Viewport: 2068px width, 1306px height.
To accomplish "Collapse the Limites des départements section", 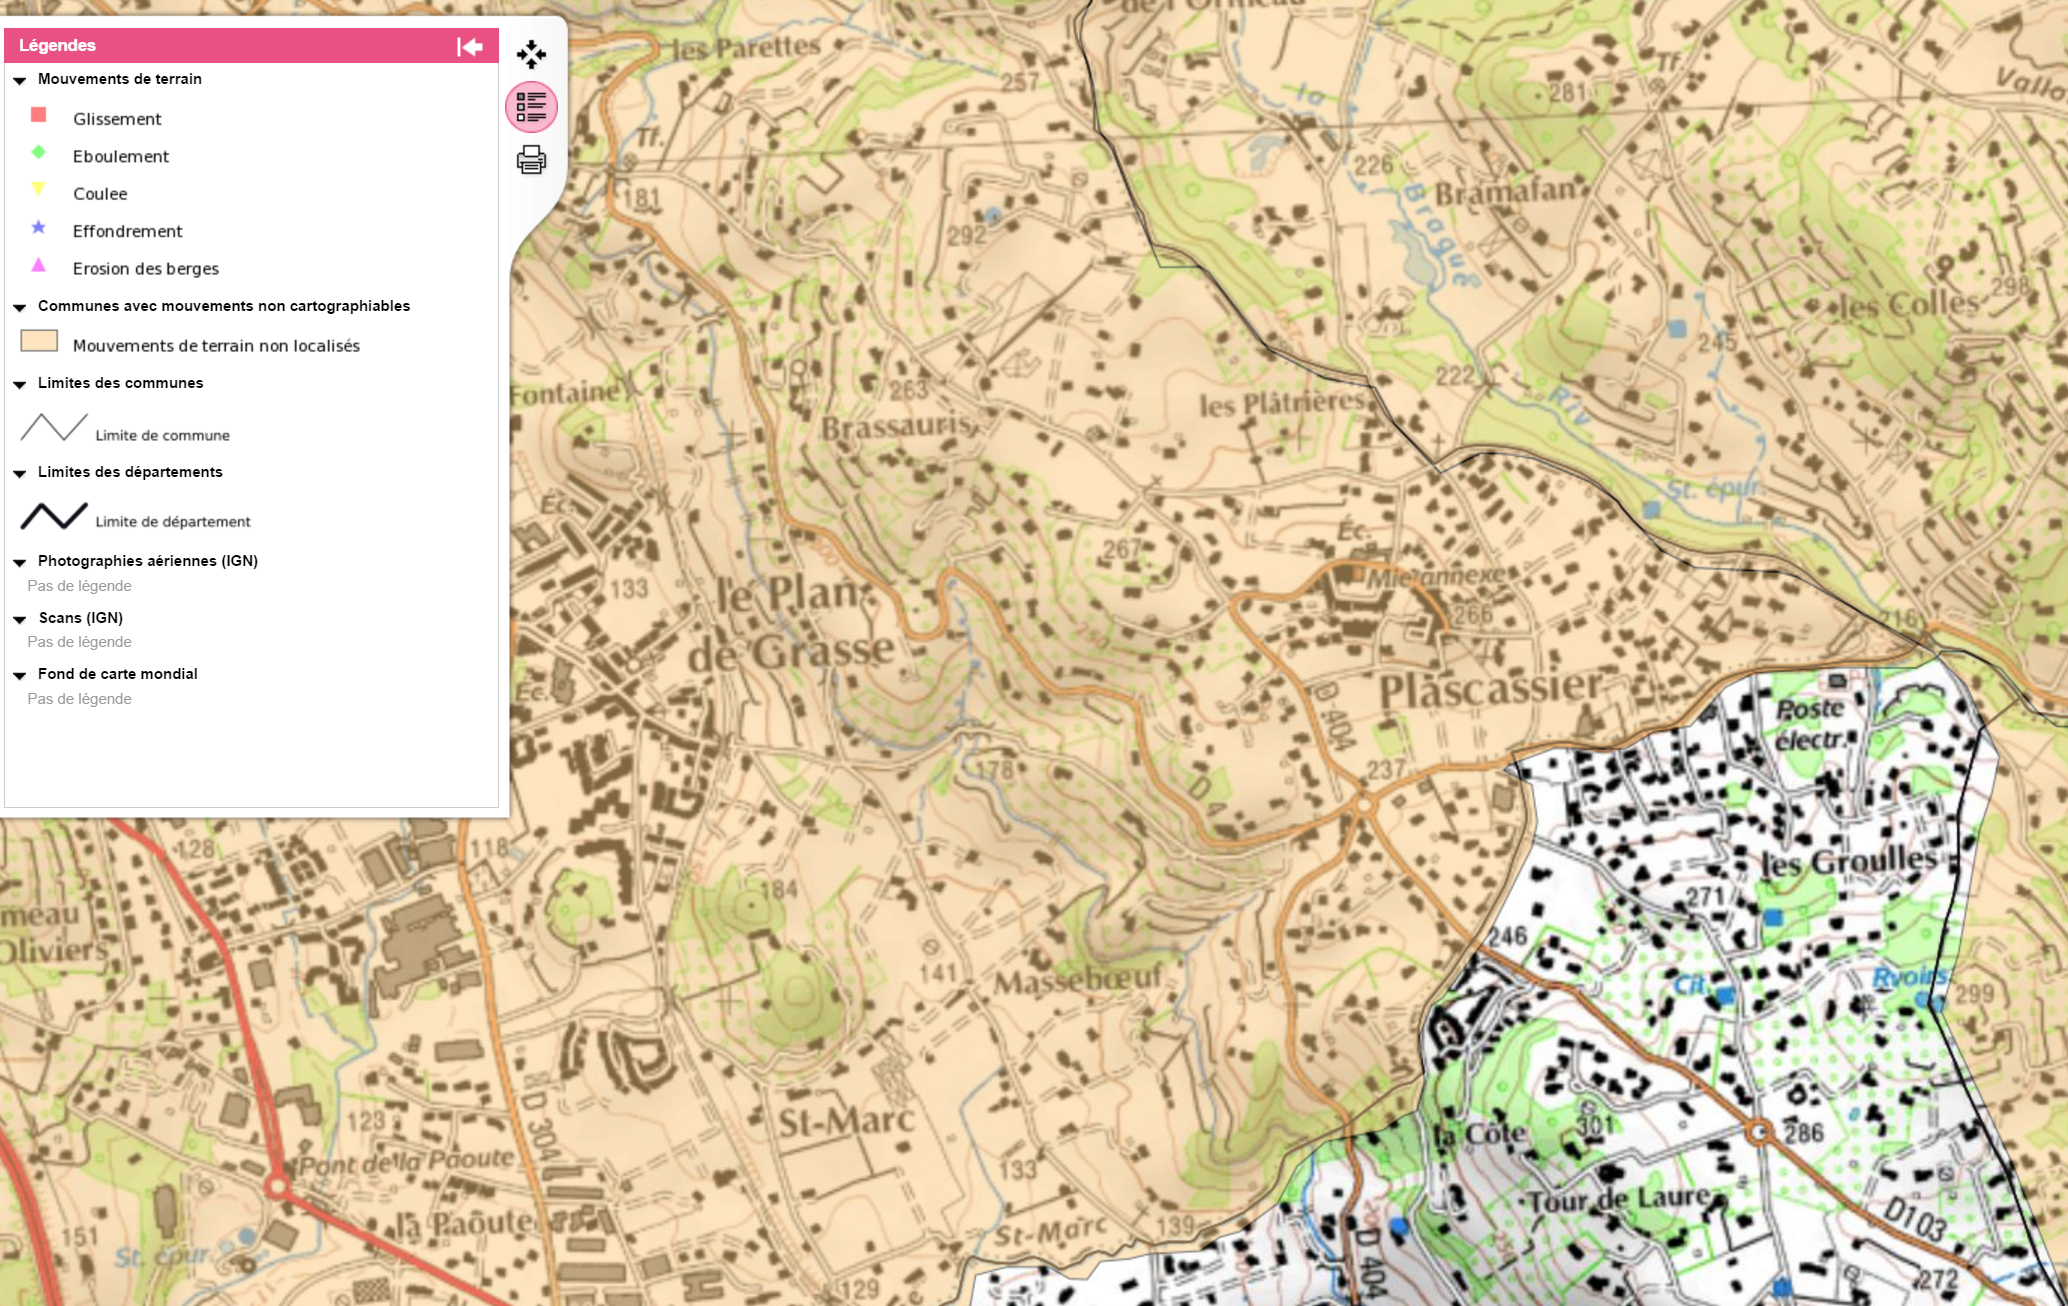I will tap(19, 473).
